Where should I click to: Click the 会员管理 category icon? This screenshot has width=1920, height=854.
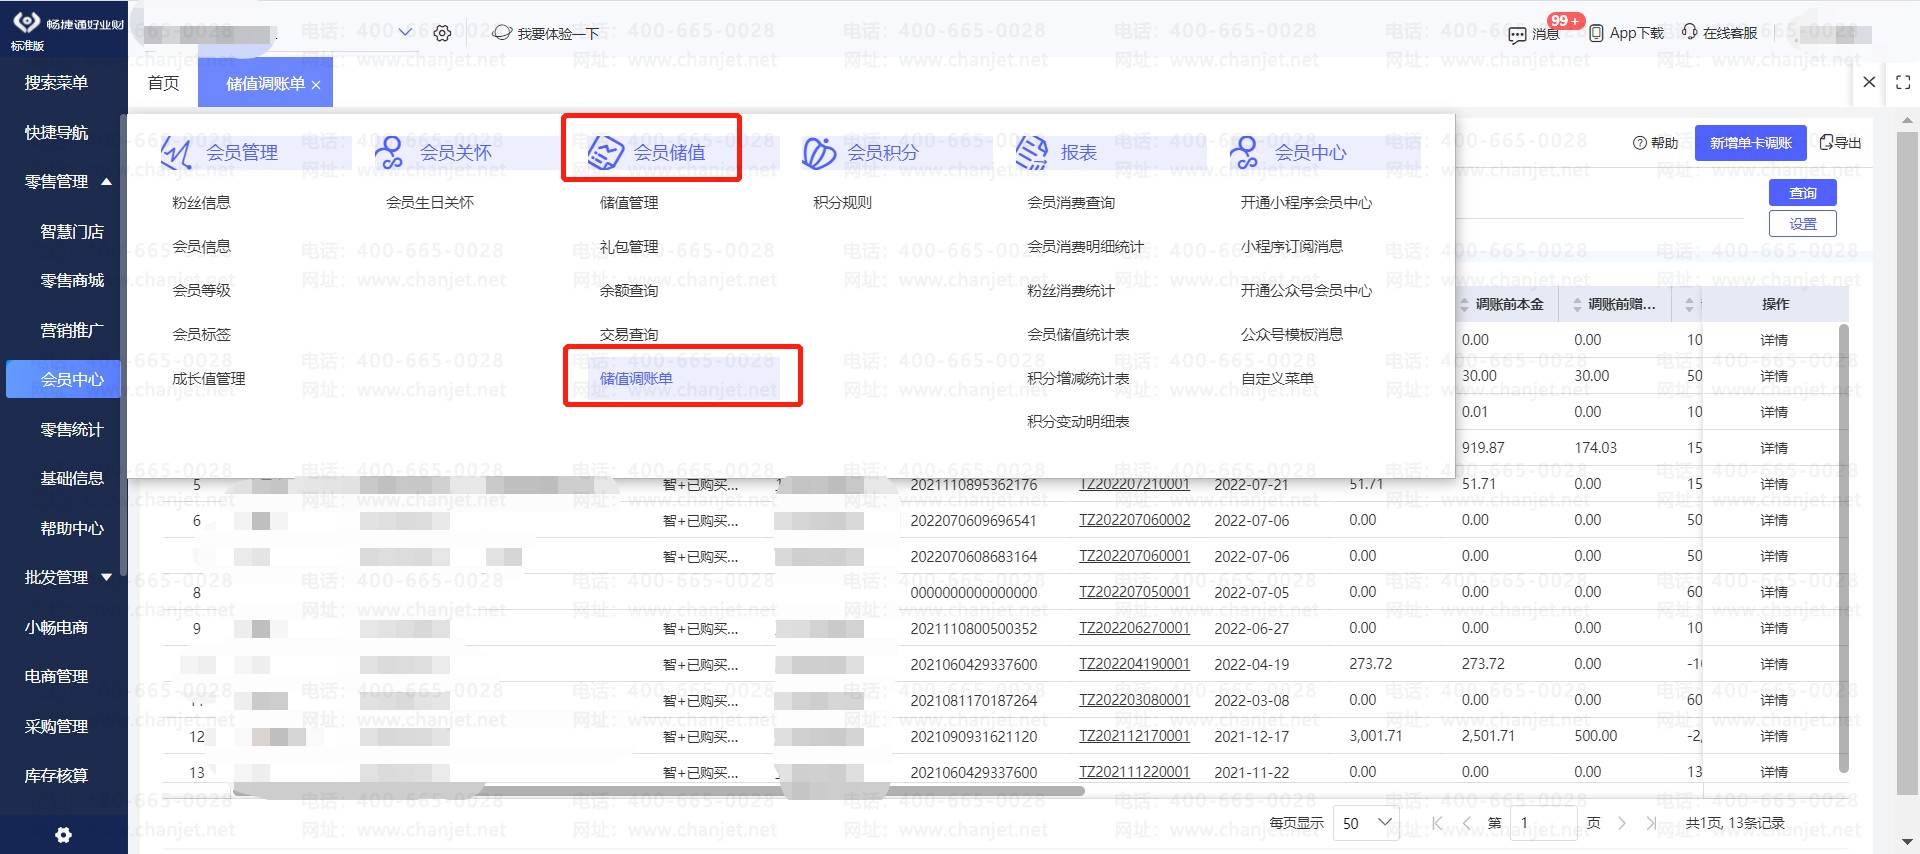tap(176, 152)
